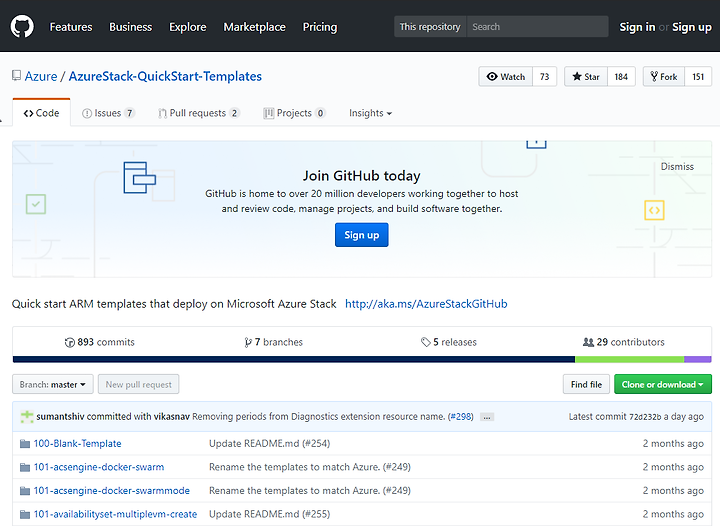View 29 contributors
720x526 pixels.
coord(624,342)
